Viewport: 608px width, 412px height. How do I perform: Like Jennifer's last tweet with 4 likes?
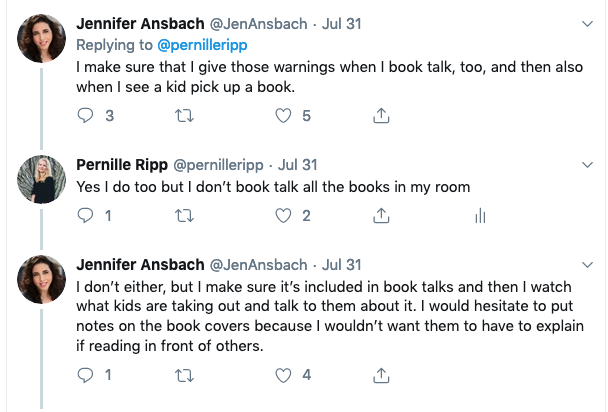[281, 376]
